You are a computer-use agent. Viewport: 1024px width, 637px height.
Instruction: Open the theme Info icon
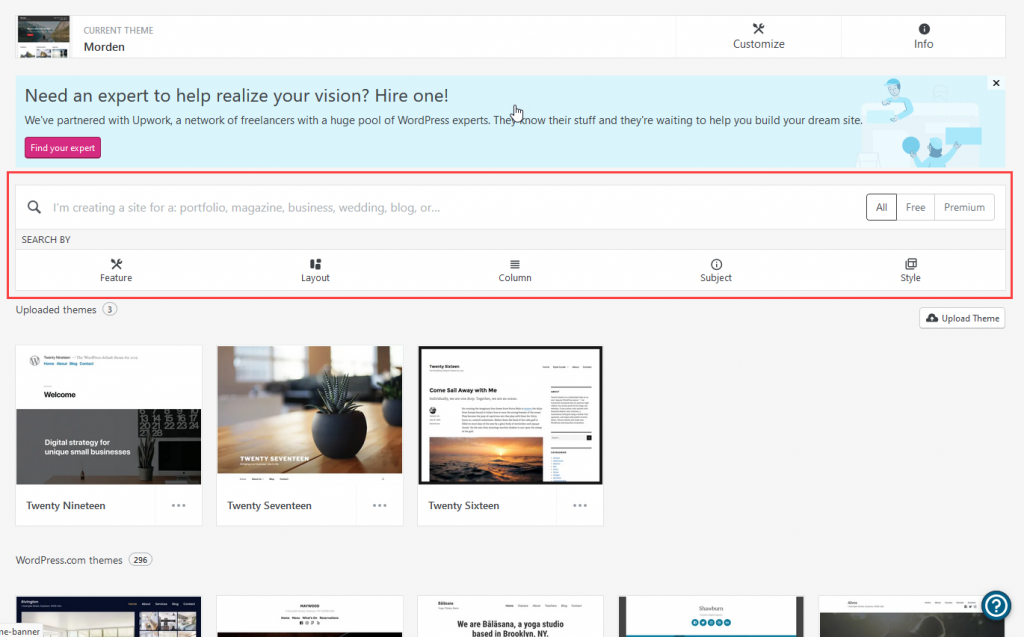923,29
